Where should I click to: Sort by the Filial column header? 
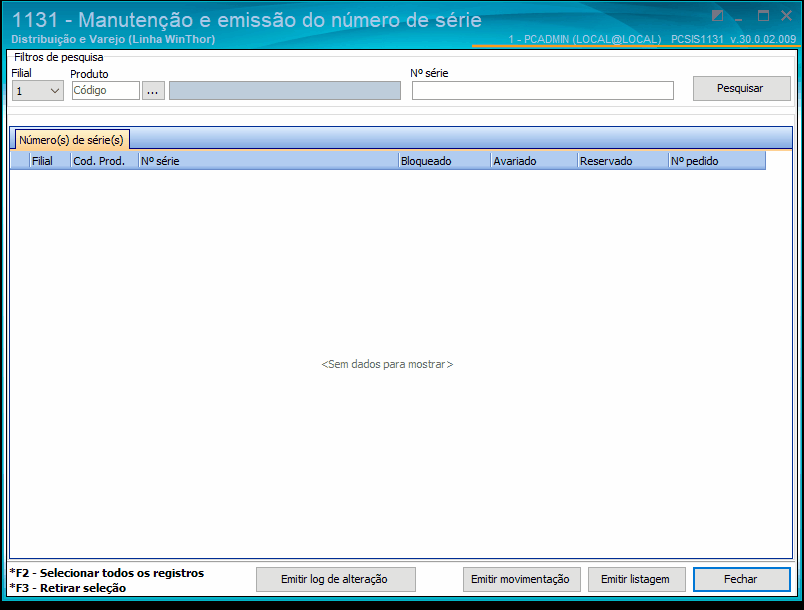(x=50, y=161)
